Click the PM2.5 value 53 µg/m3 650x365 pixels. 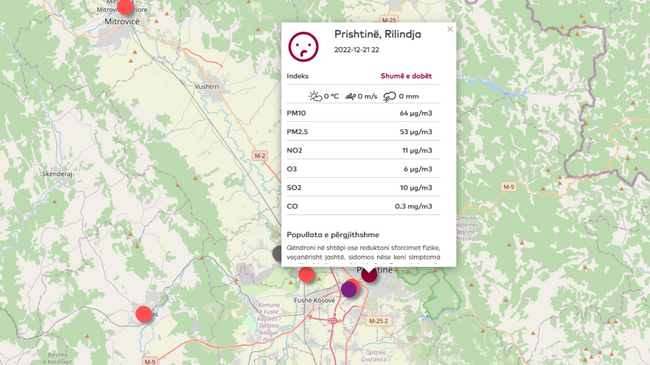(416, 132)
